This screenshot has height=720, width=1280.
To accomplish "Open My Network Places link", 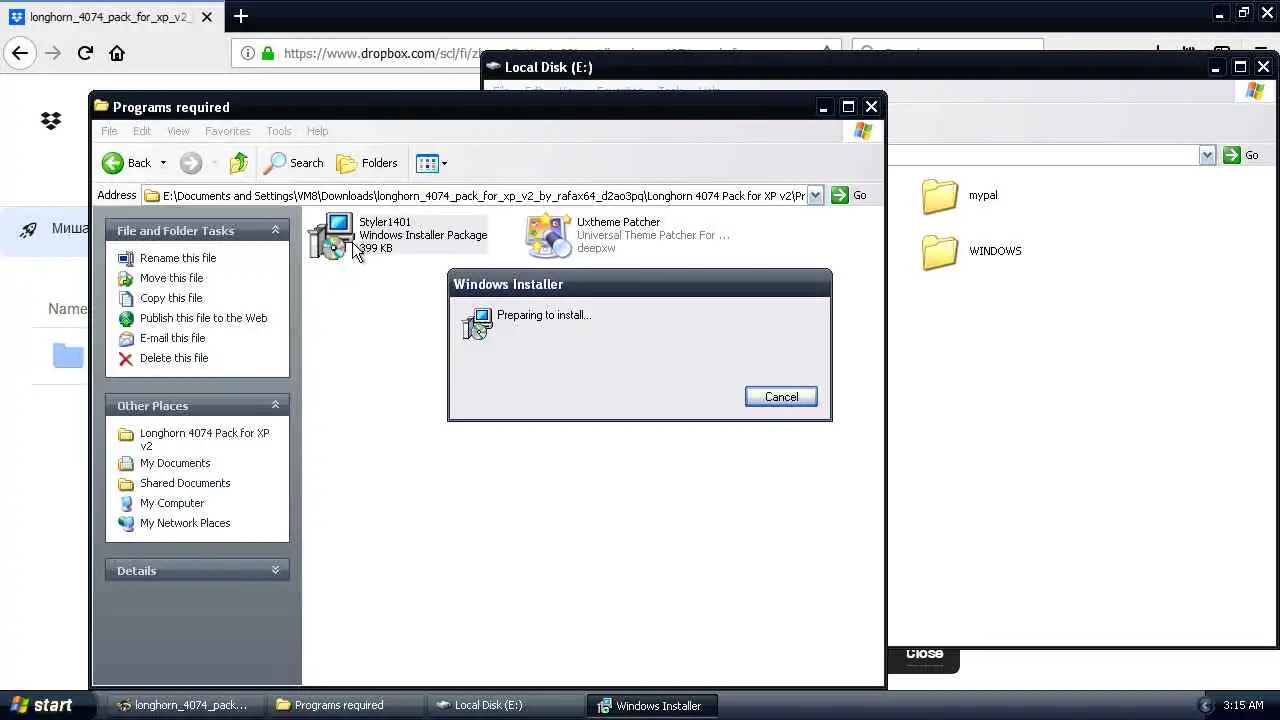I will click(185, 523).
